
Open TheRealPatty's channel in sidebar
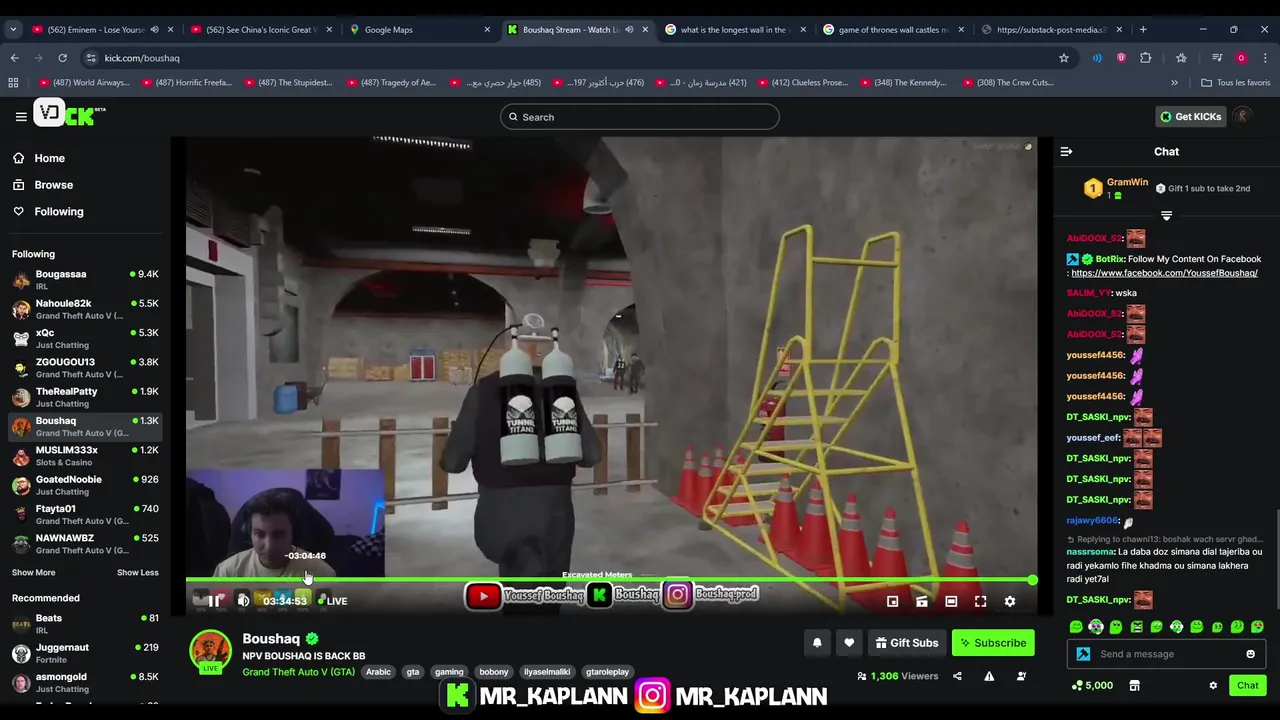click(x=85, y=397)
